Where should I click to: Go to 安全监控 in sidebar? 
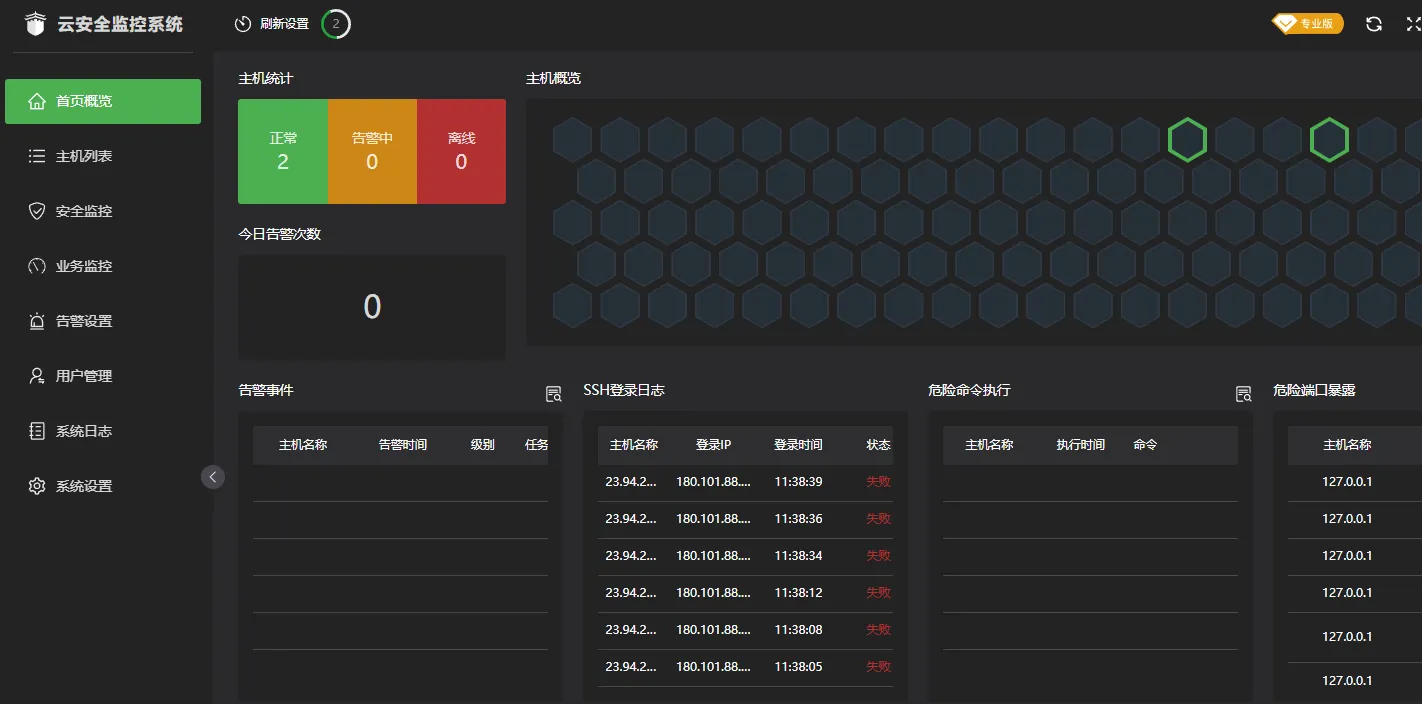(84, 211)
